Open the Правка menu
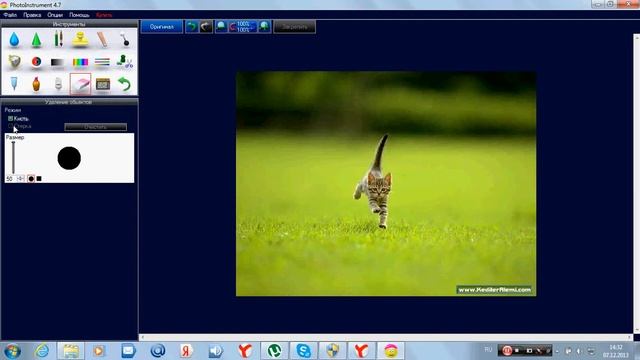This screenshot has width=640, height=360. (x=32, y=15)
